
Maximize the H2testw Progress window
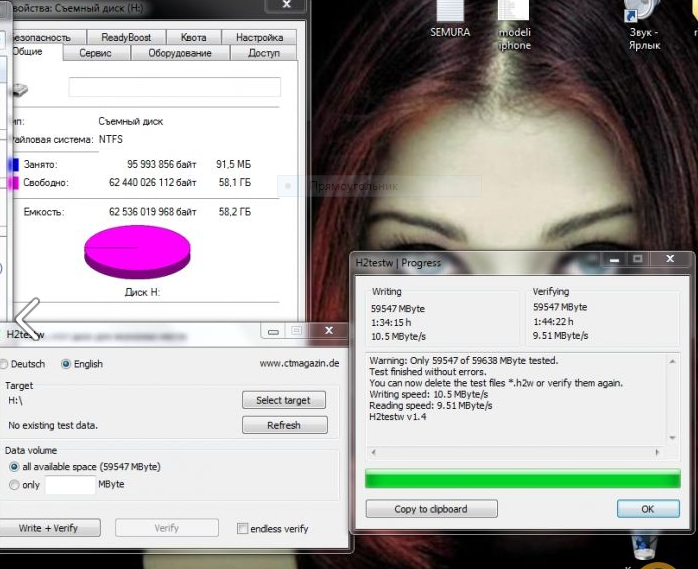click(x=638, y=259)
